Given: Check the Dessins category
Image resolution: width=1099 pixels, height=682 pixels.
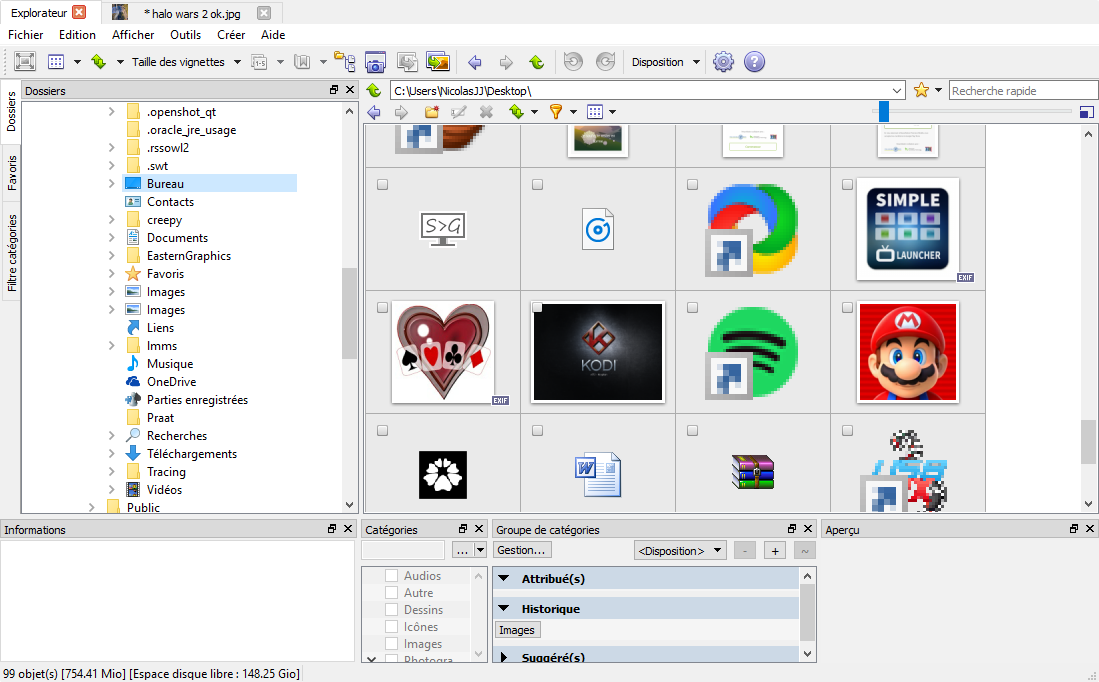Looking at the screenshot, I should click(x=391, y=610).
